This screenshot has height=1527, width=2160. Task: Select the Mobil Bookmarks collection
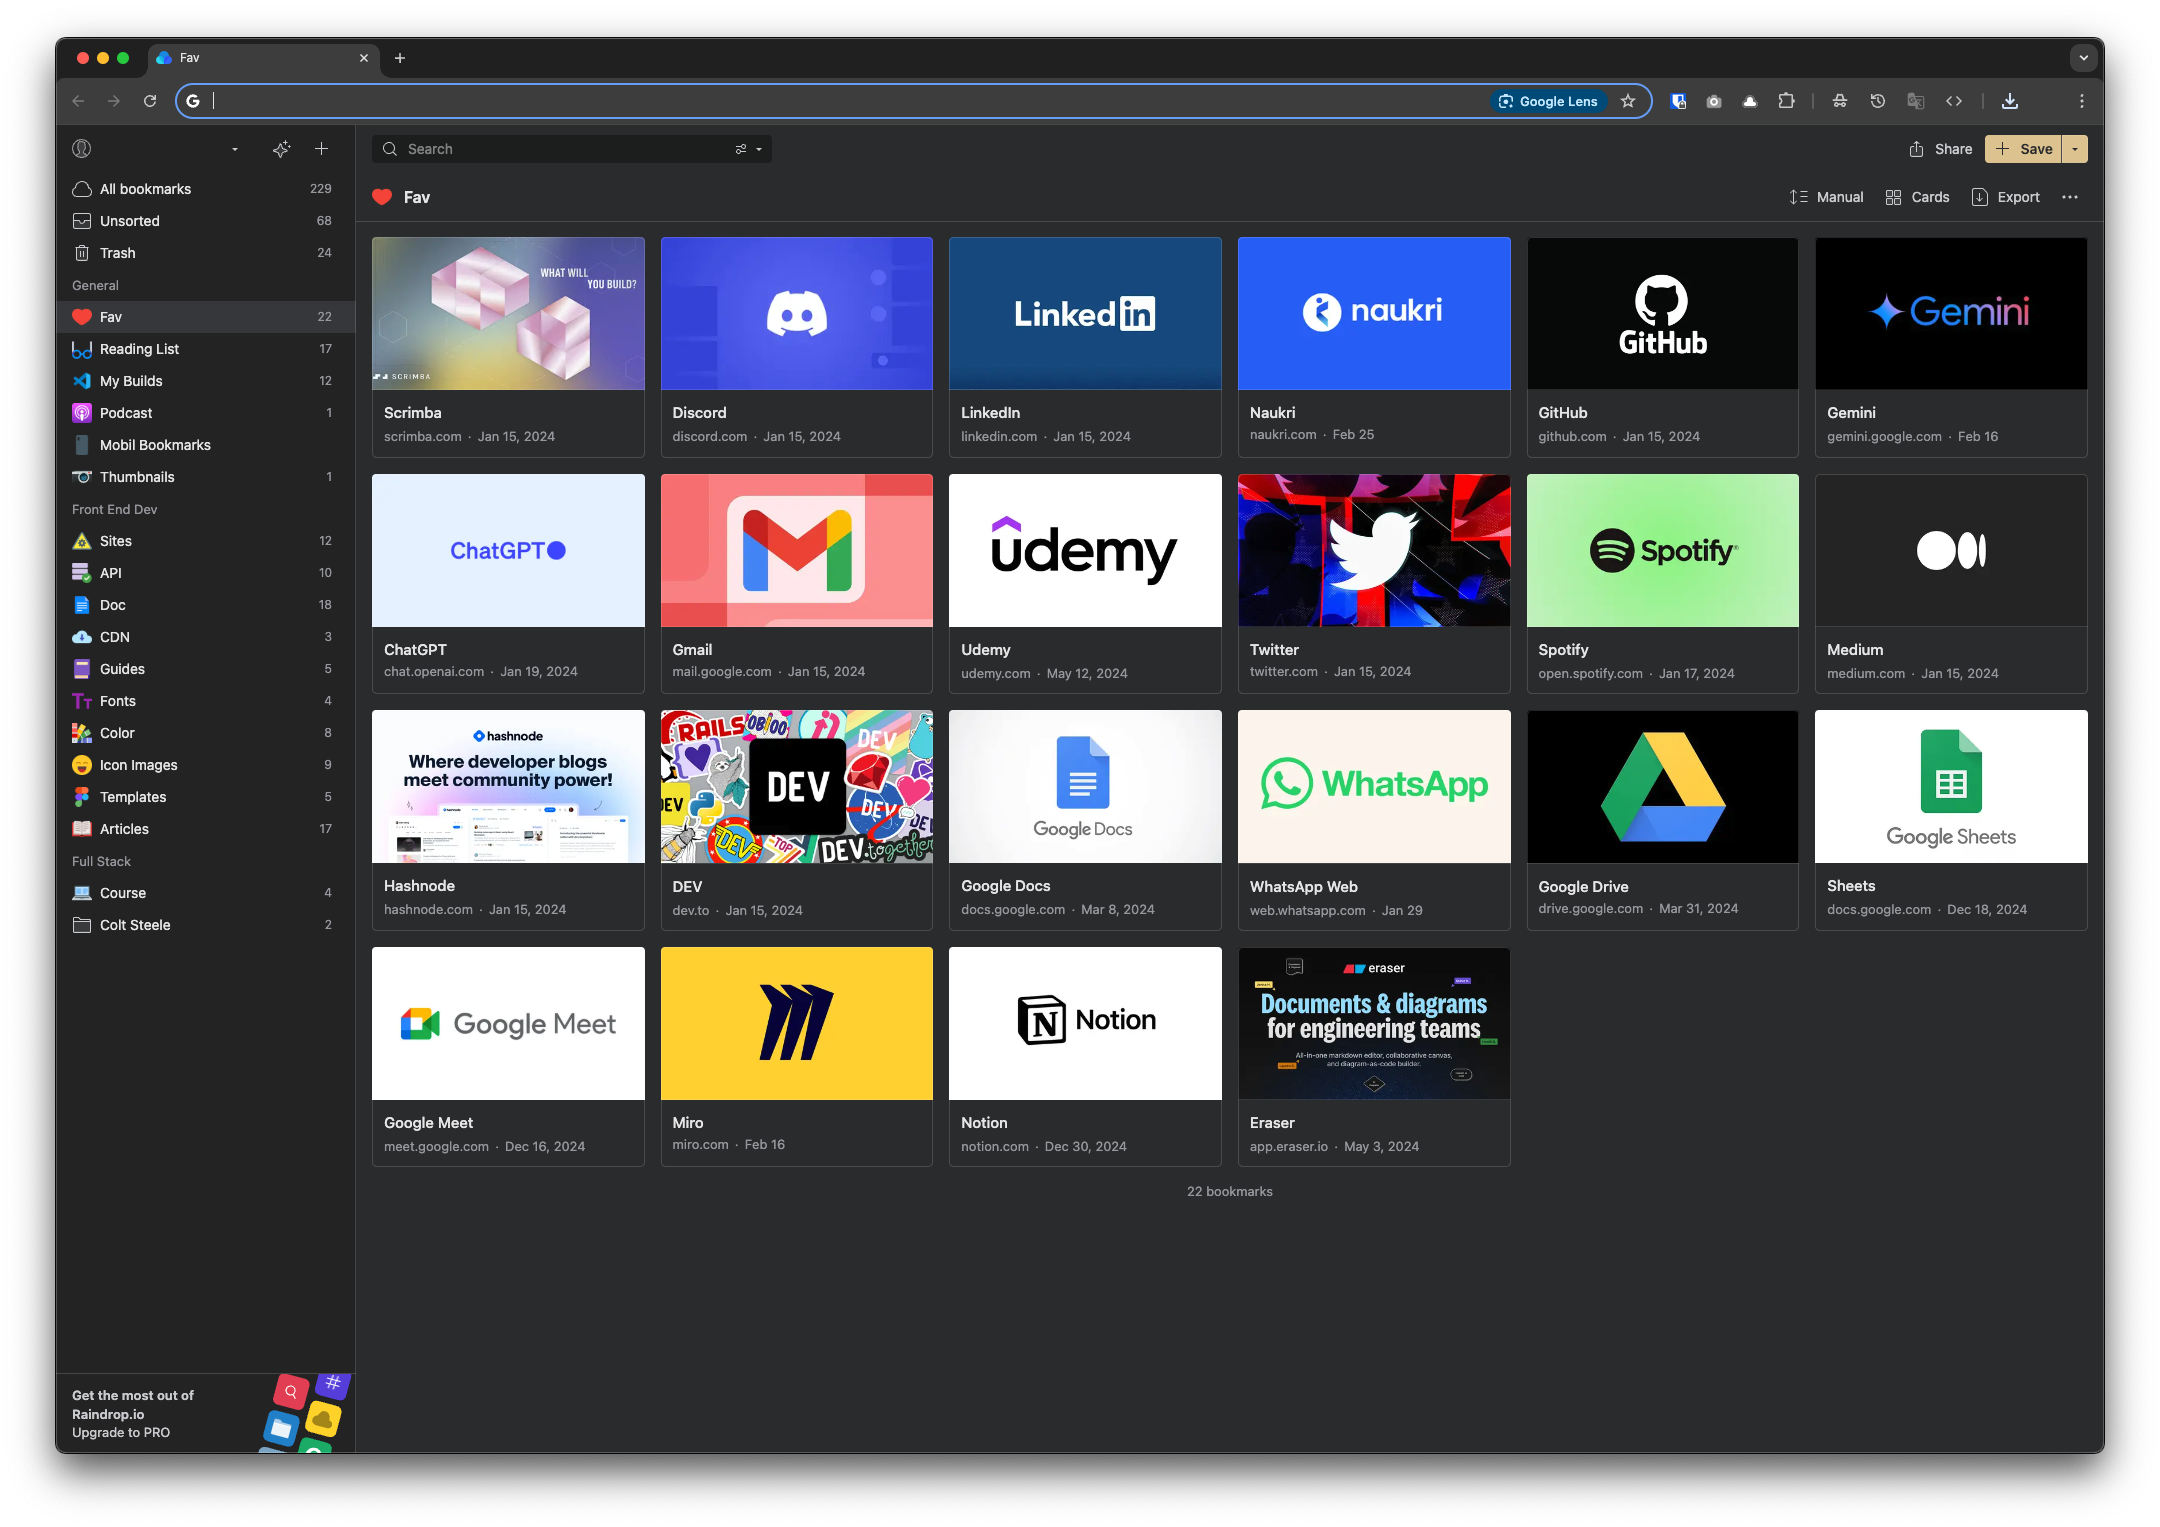tap(205, 445)
